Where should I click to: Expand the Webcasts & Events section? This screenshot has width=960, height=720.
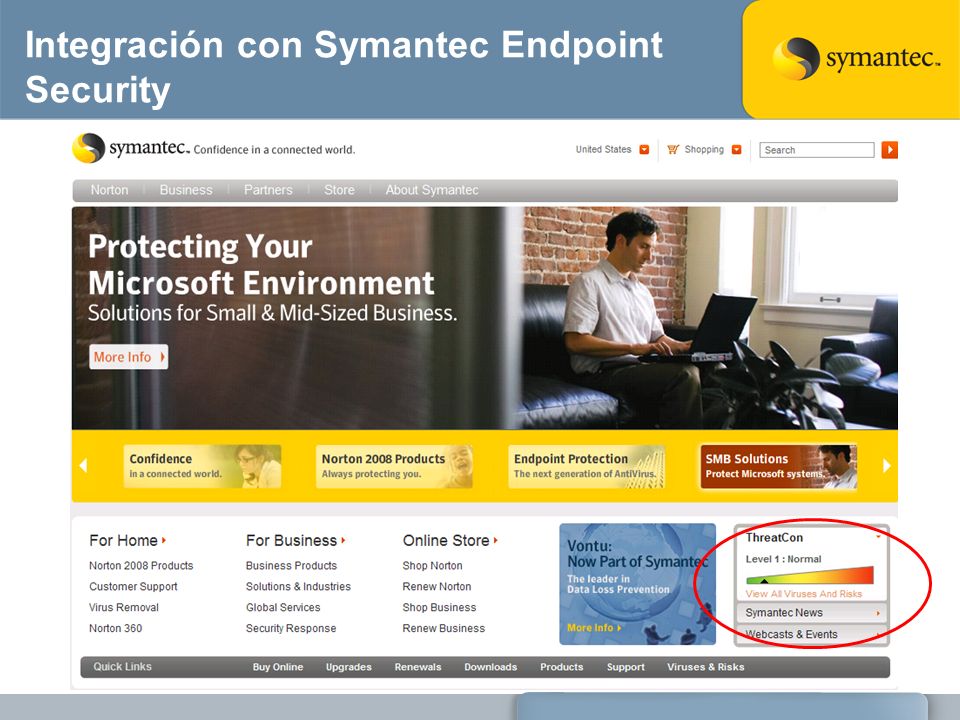click(812, 634)
